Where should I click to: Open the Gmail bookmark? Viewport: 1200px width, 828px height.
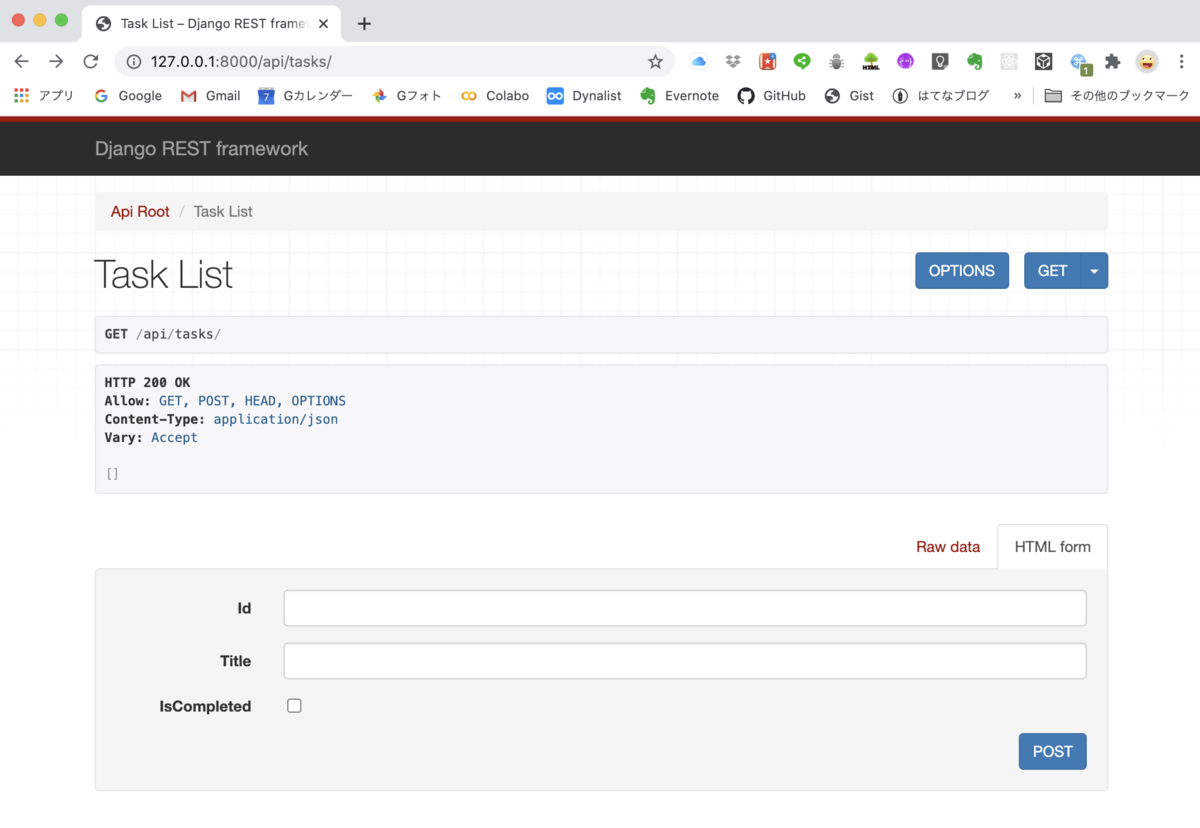(x=210, y=96)
